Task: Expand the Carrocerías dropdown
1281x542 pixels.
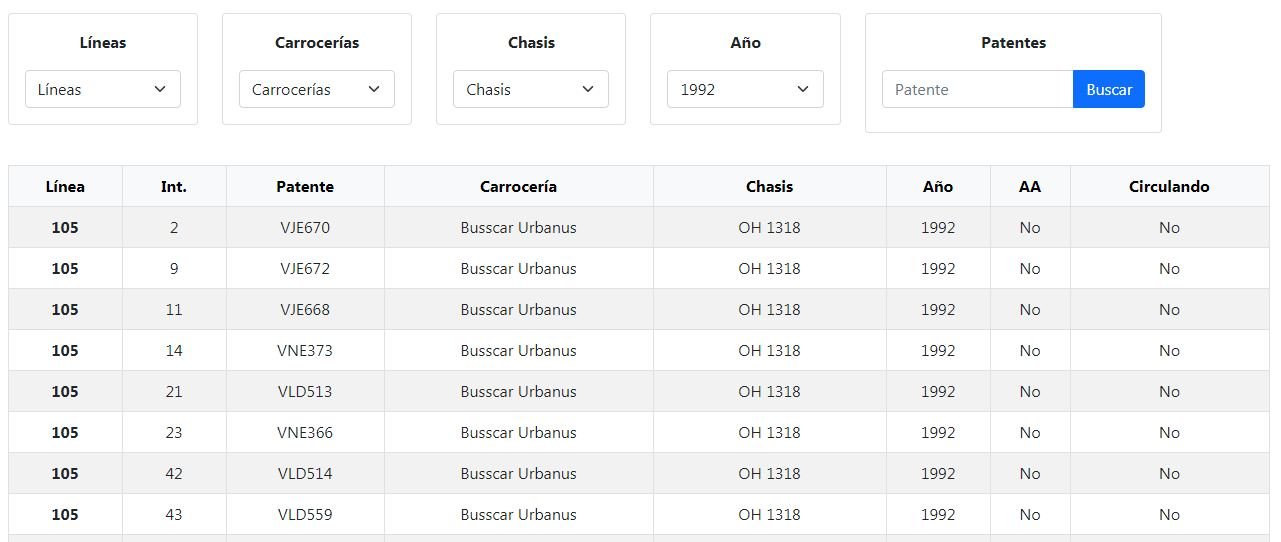Action: (317, 89)
